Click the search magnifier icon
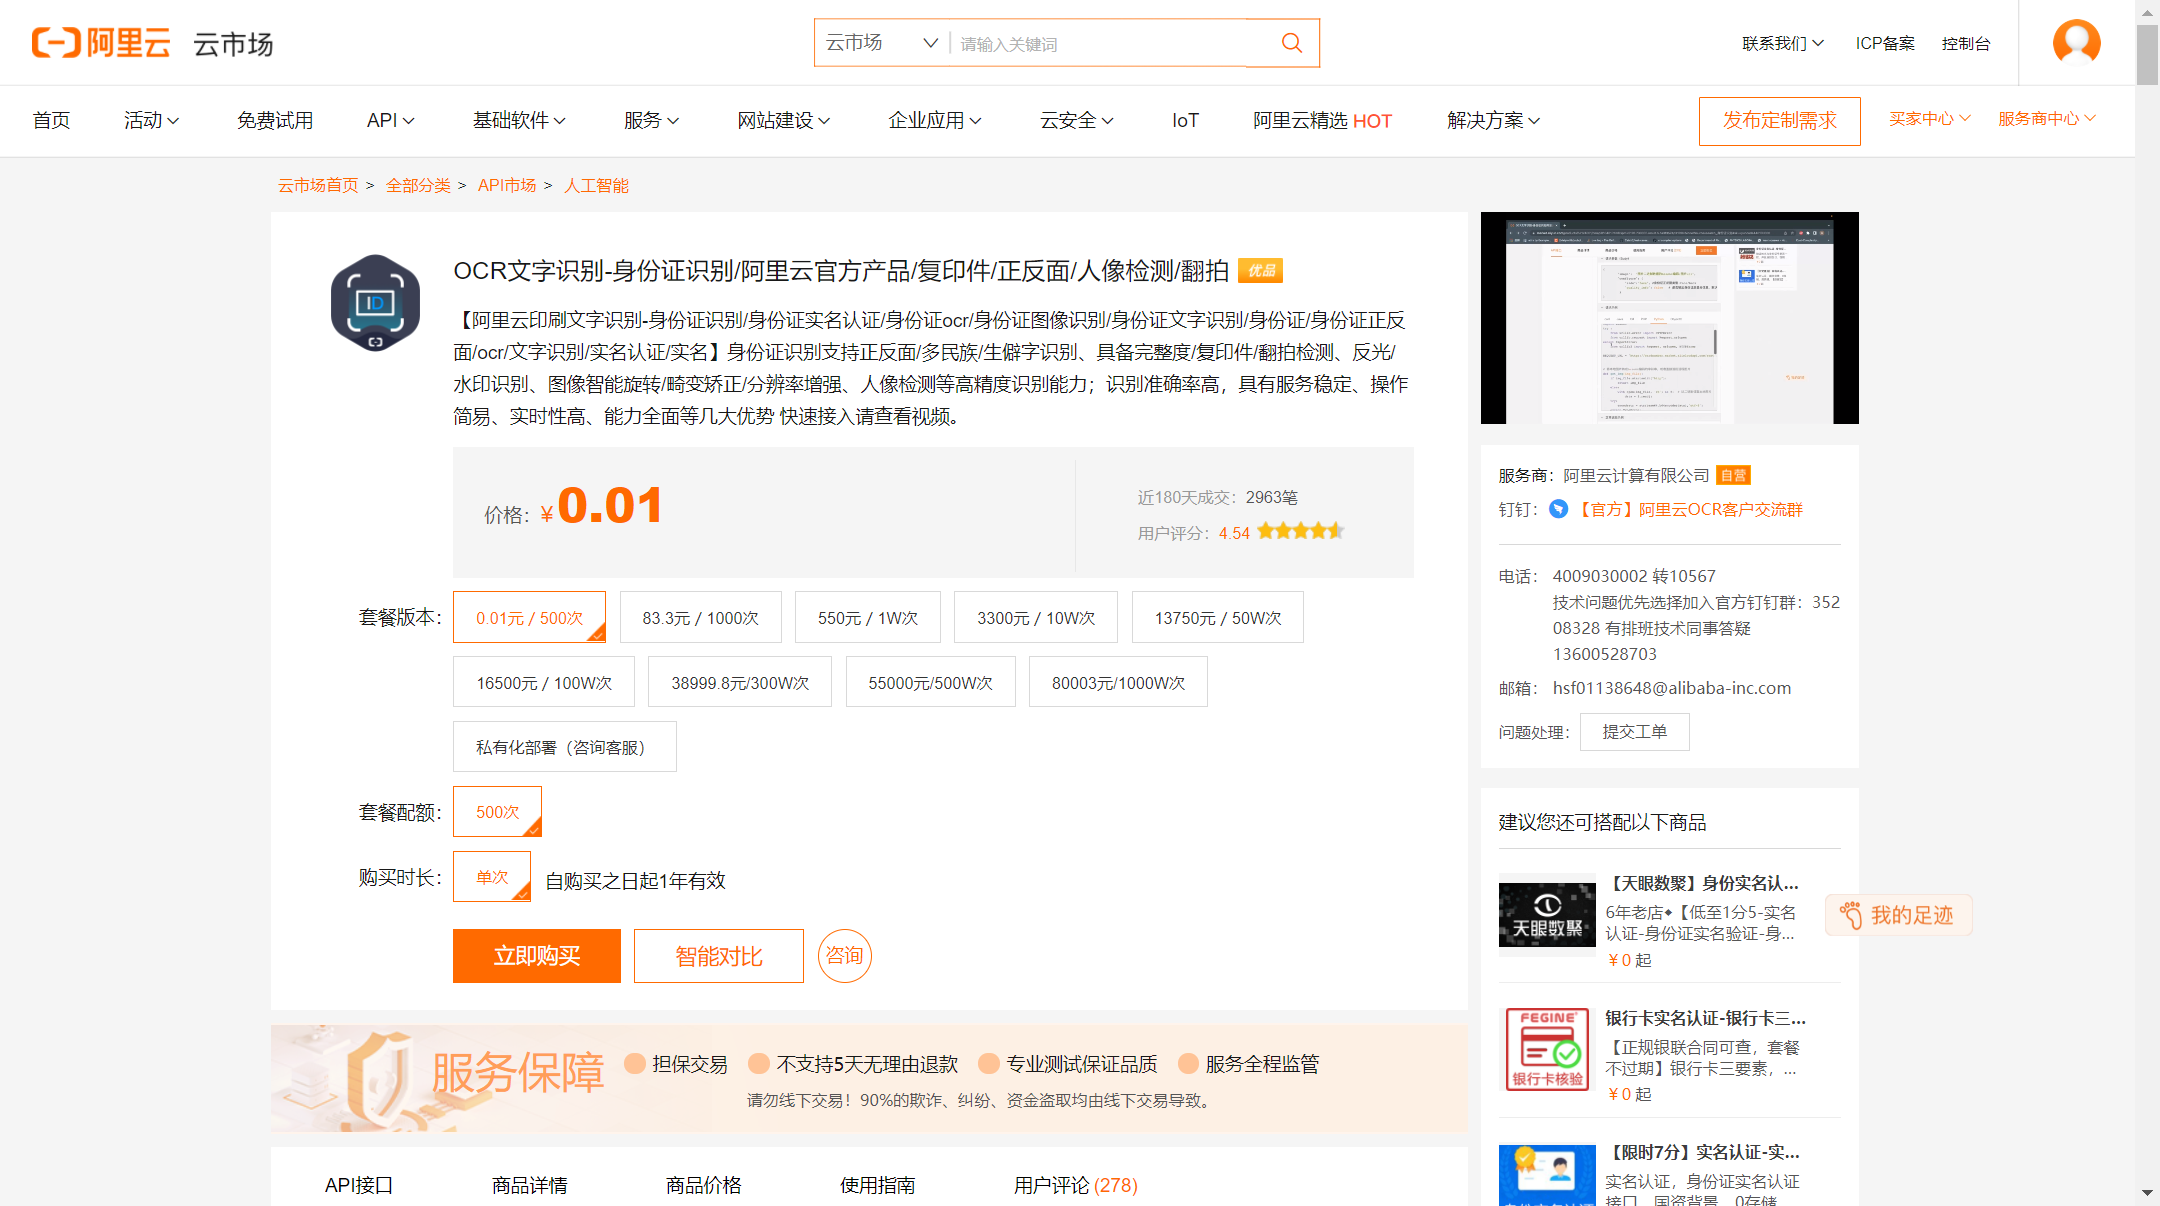This screenshot has height=1206, width=2160. point(1292,43)
